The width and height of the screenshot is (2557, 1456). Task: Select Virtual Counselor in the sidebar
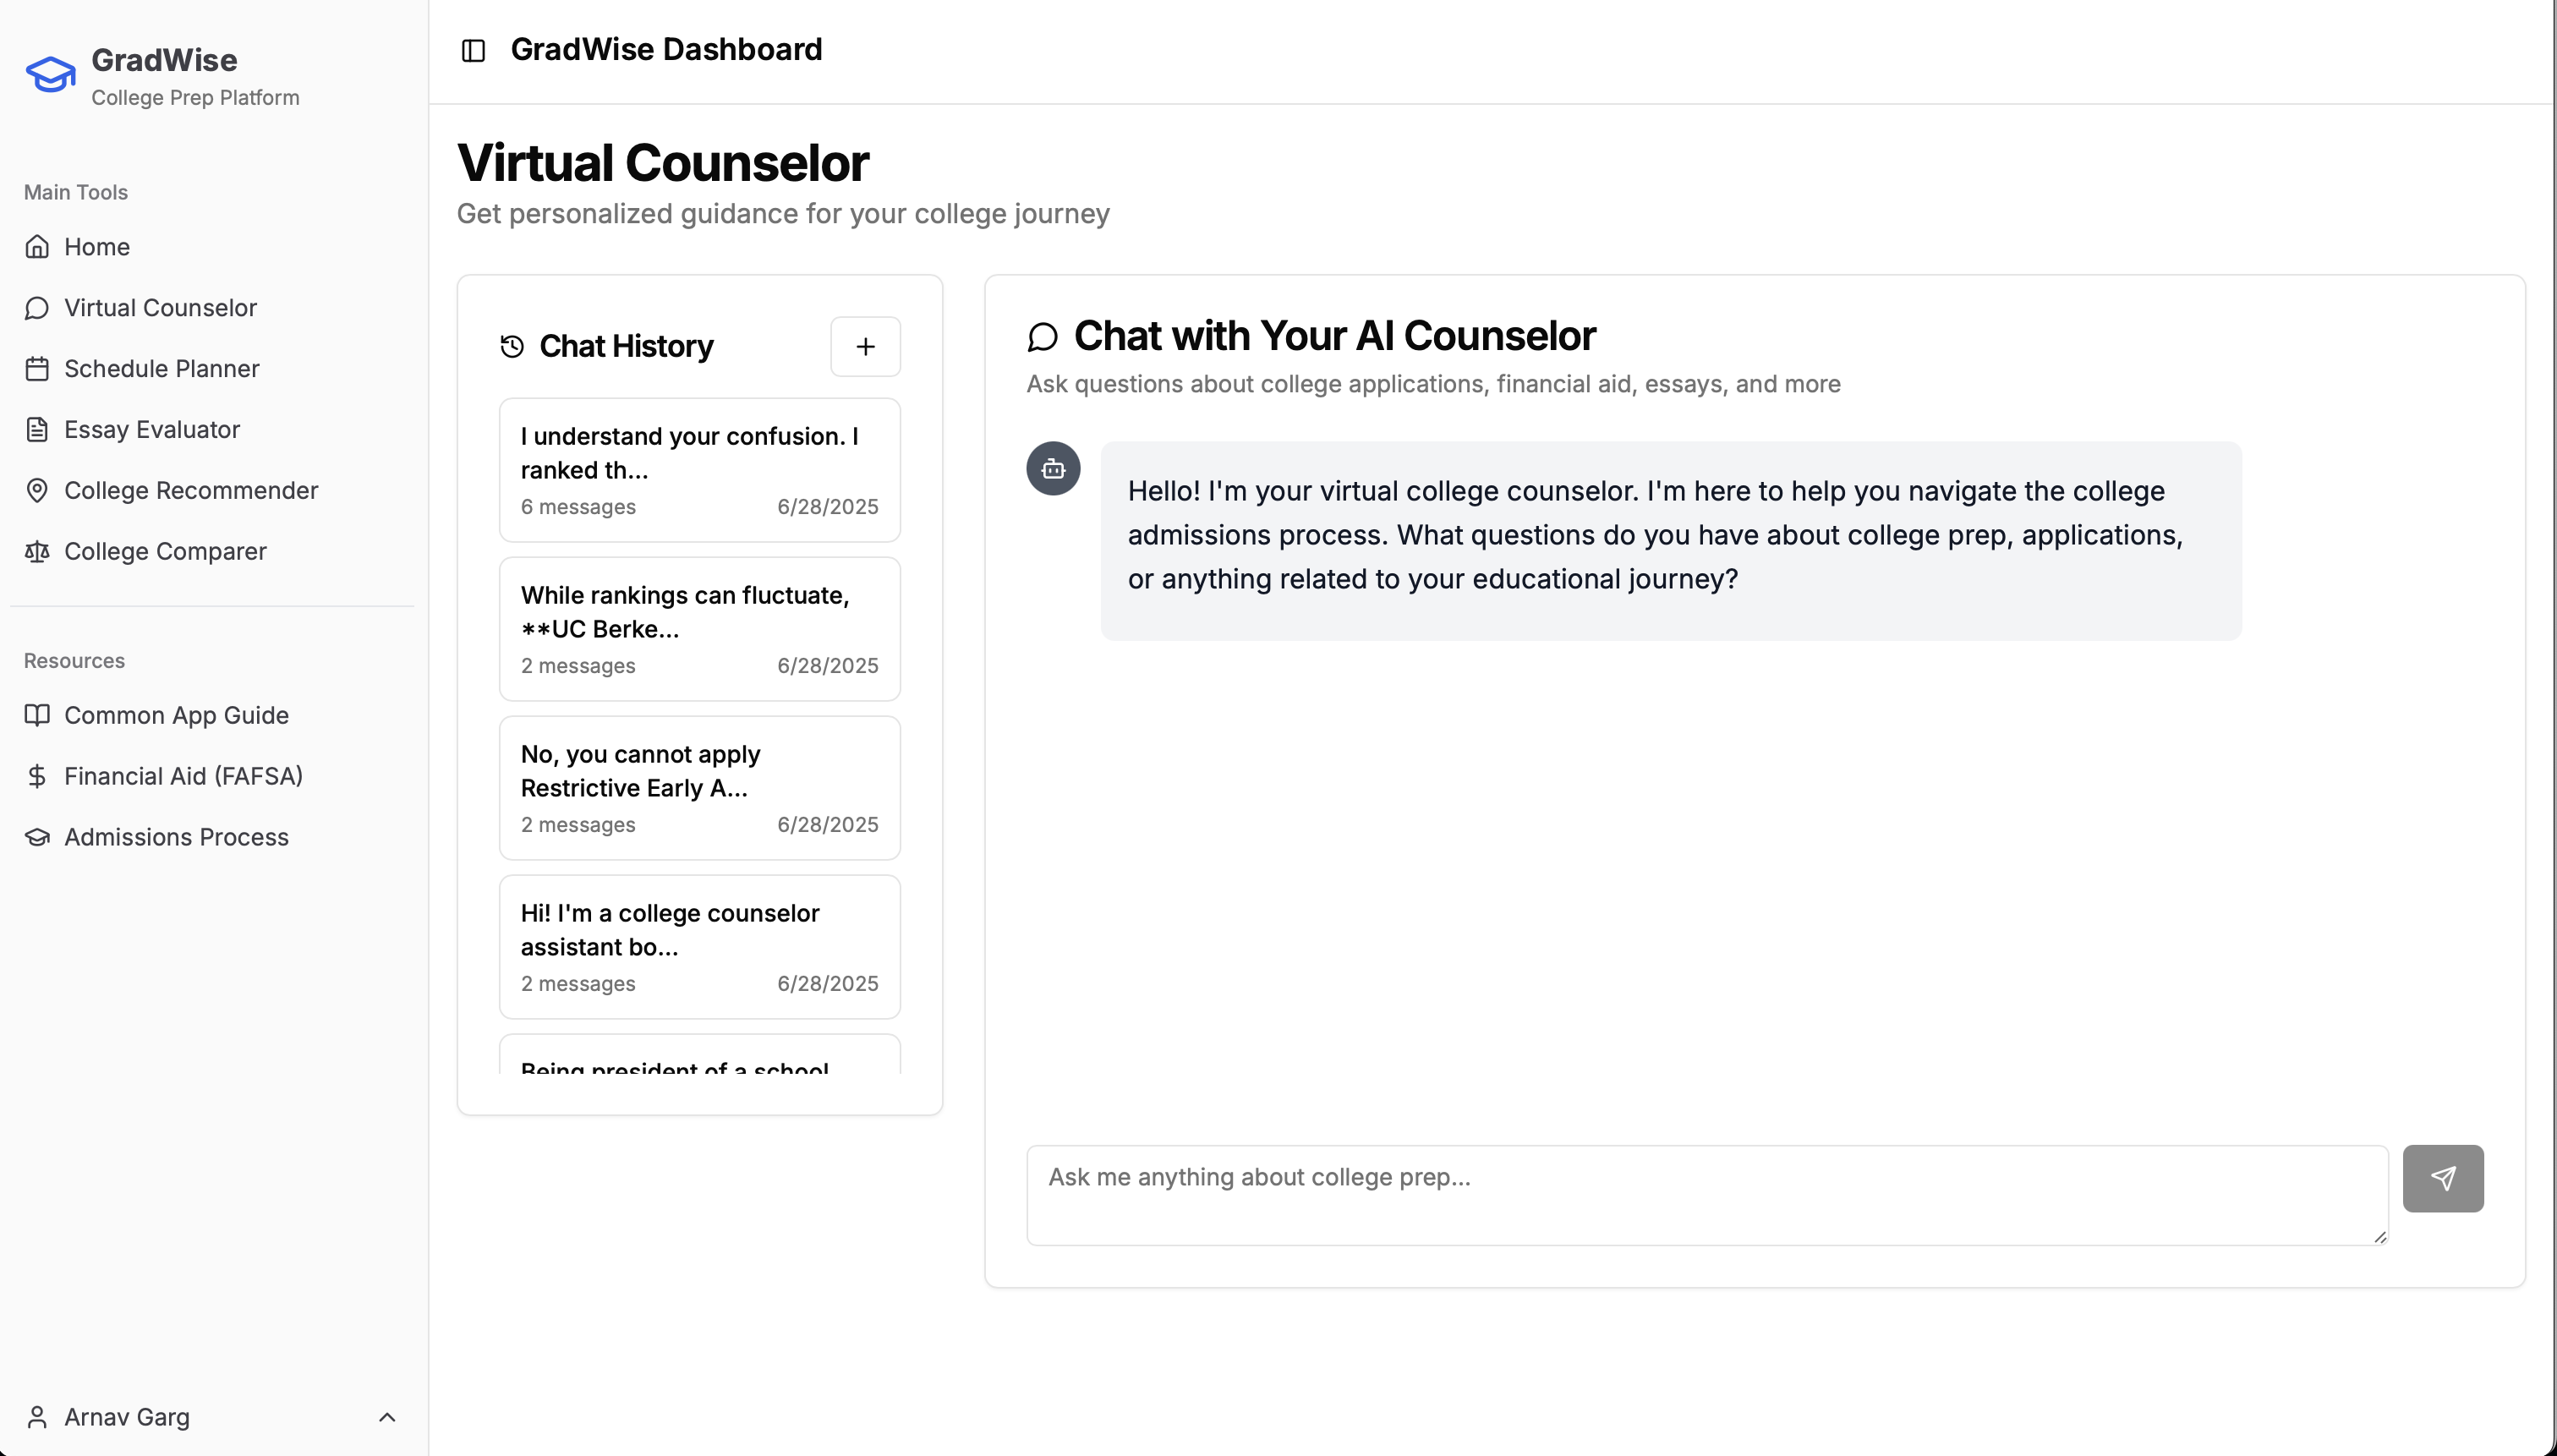160,308
